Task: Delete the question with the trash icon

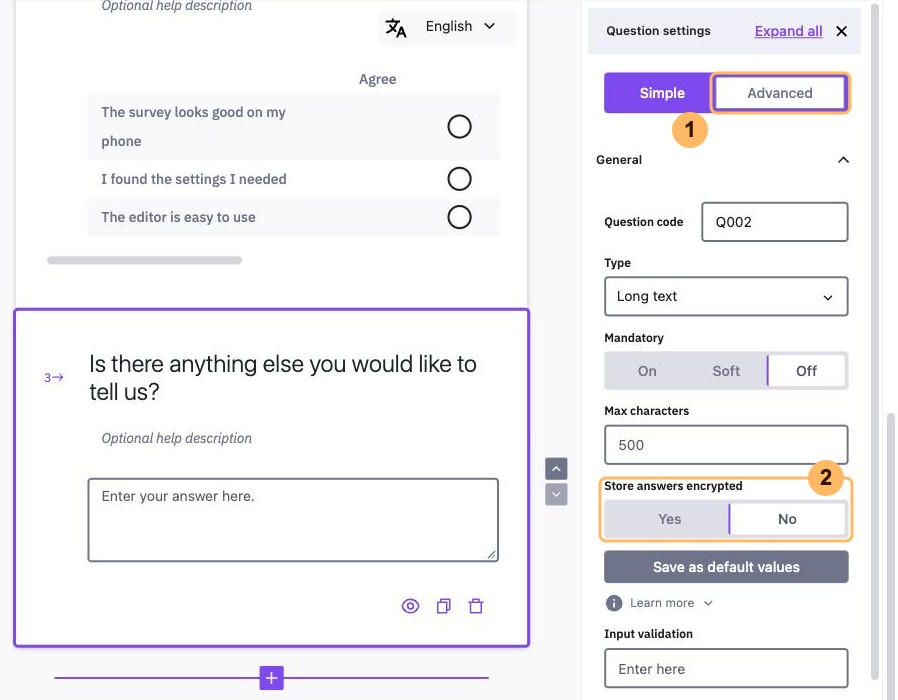Action: [476, 606]
